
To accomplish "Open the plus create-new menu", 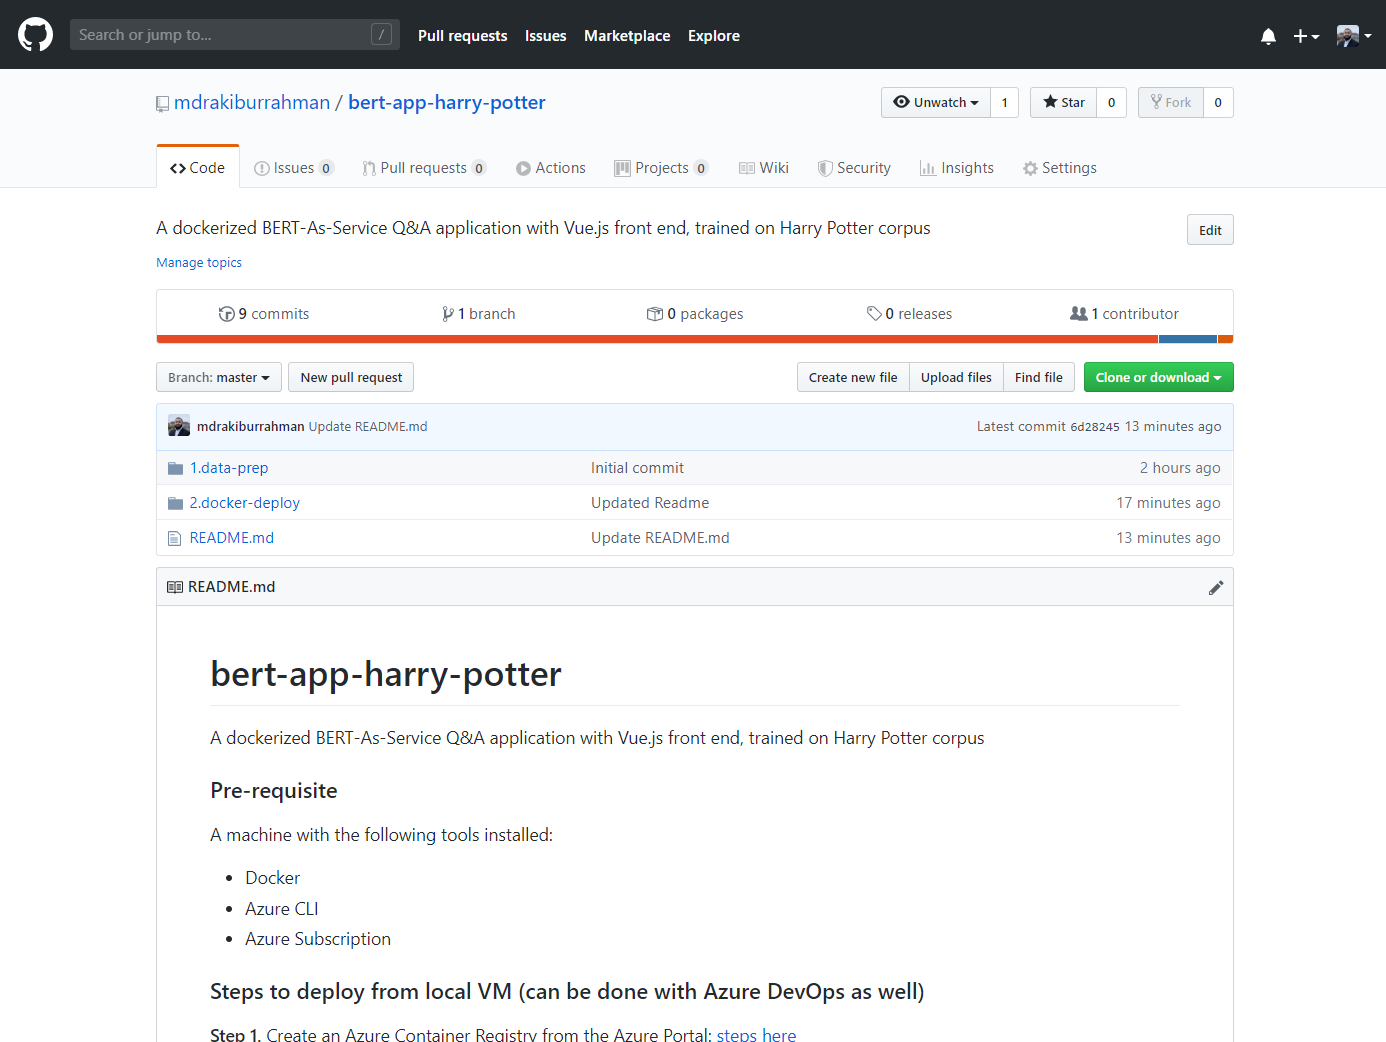I will pyautogui.click(x=1306, y=36).
